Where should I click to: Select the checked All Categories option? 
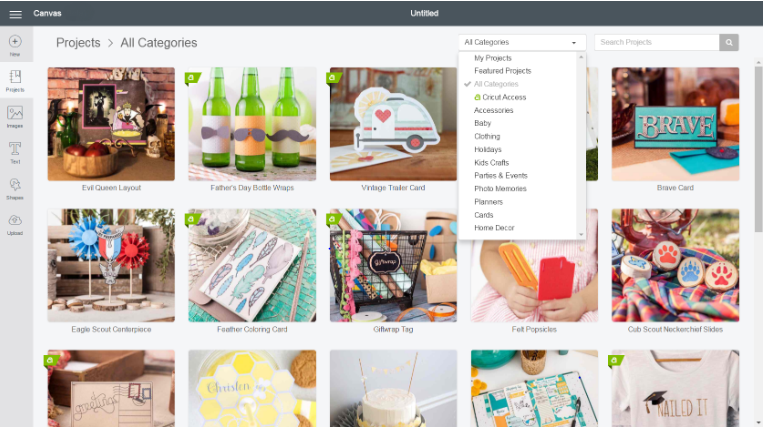pos(496,84)
